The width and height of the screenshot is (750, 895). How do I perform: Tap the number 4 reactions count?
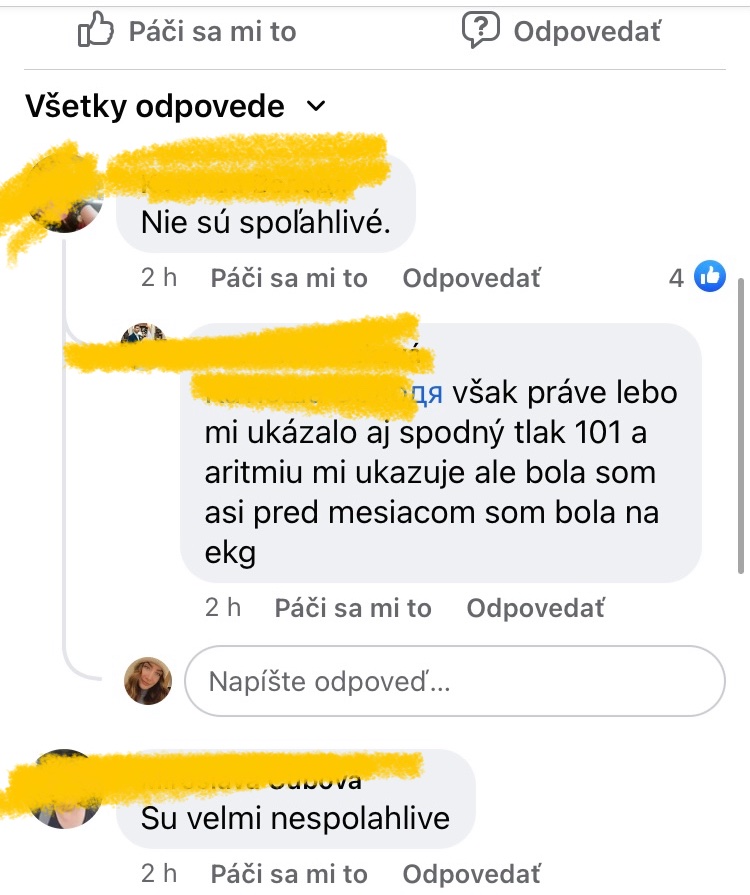[x=676, y=278]
